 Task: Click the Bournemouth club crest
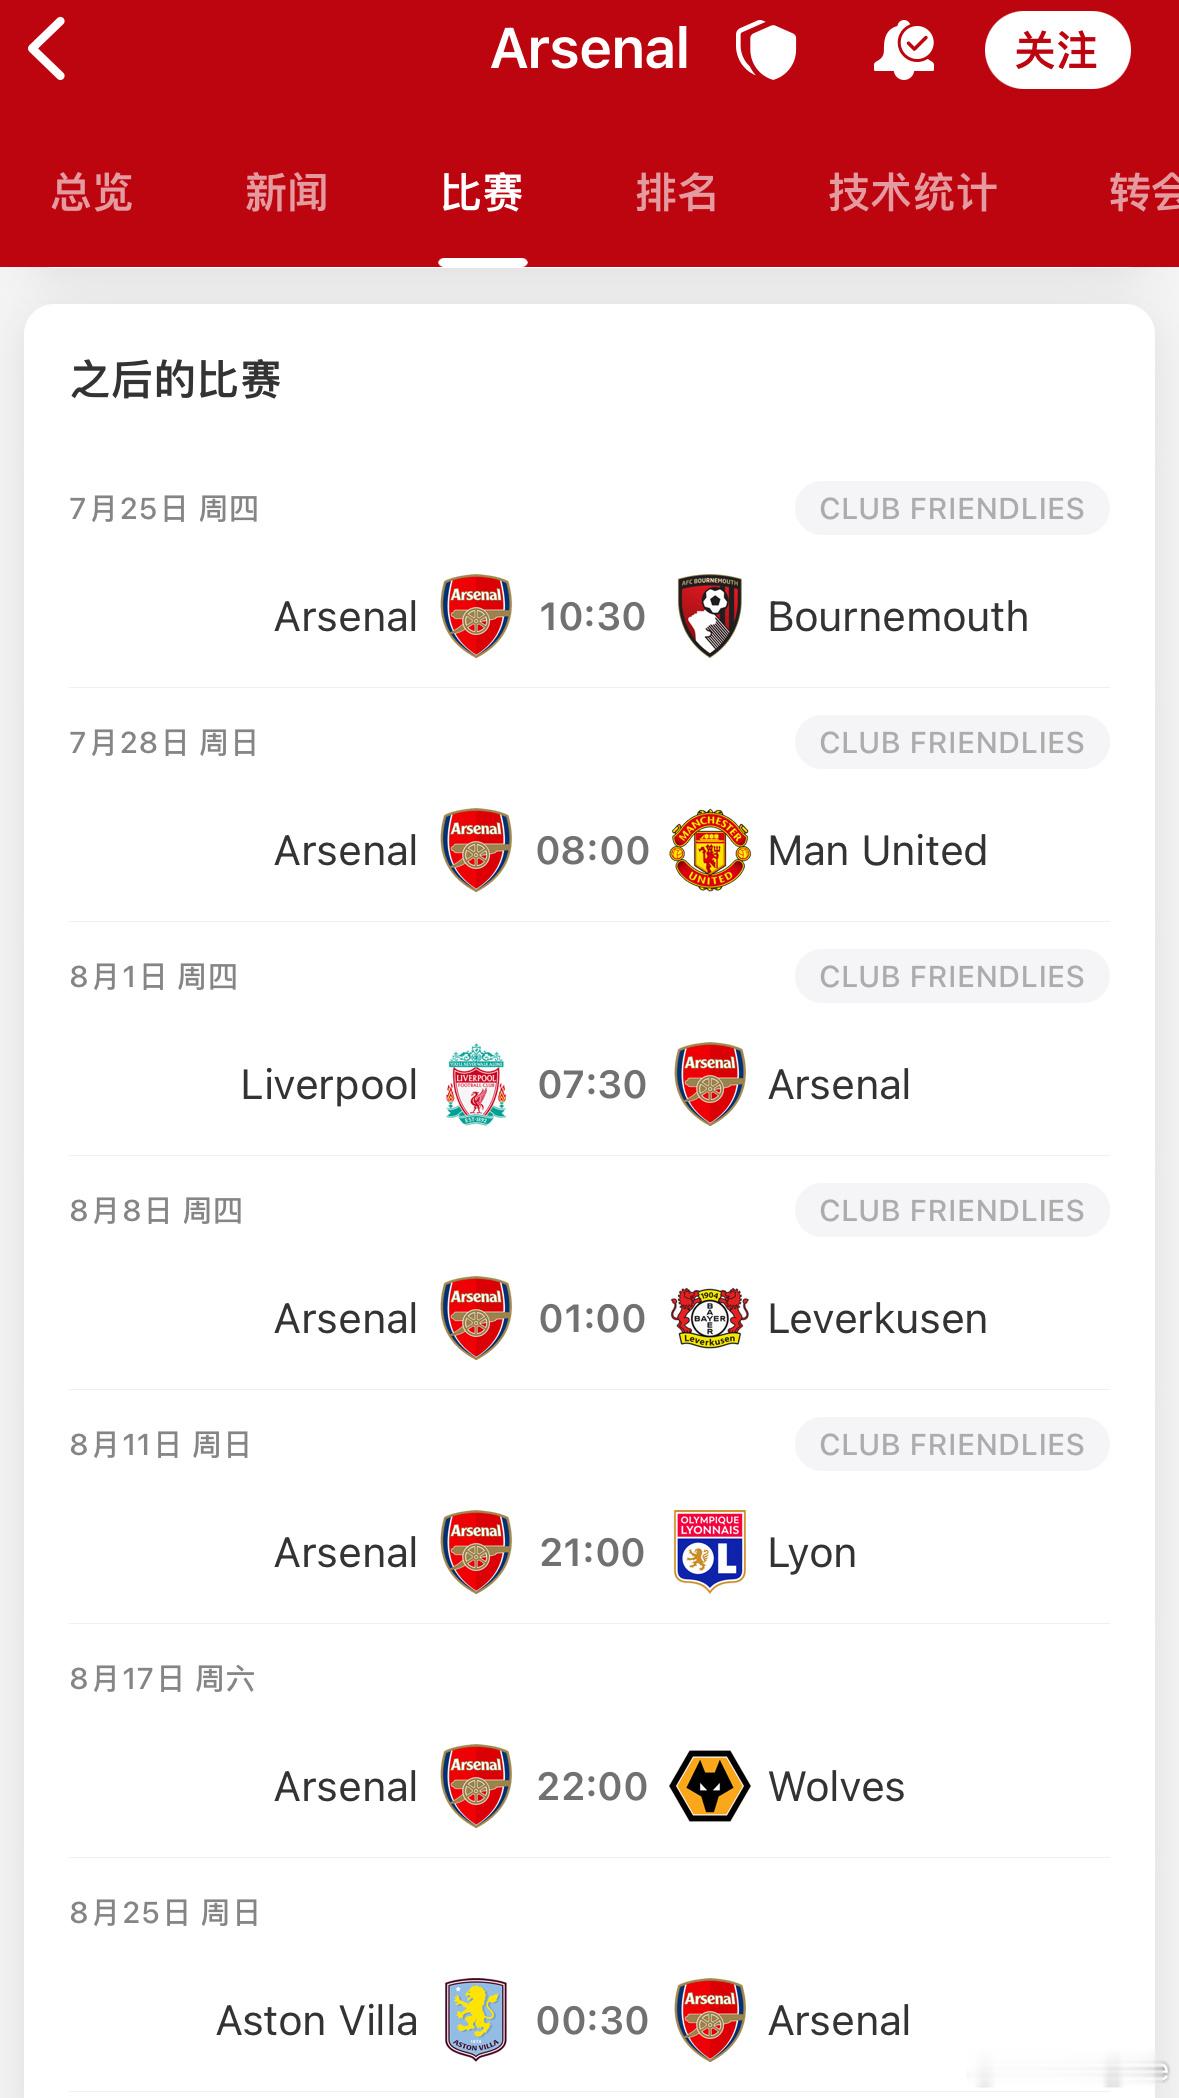click(x=710, y=616)
